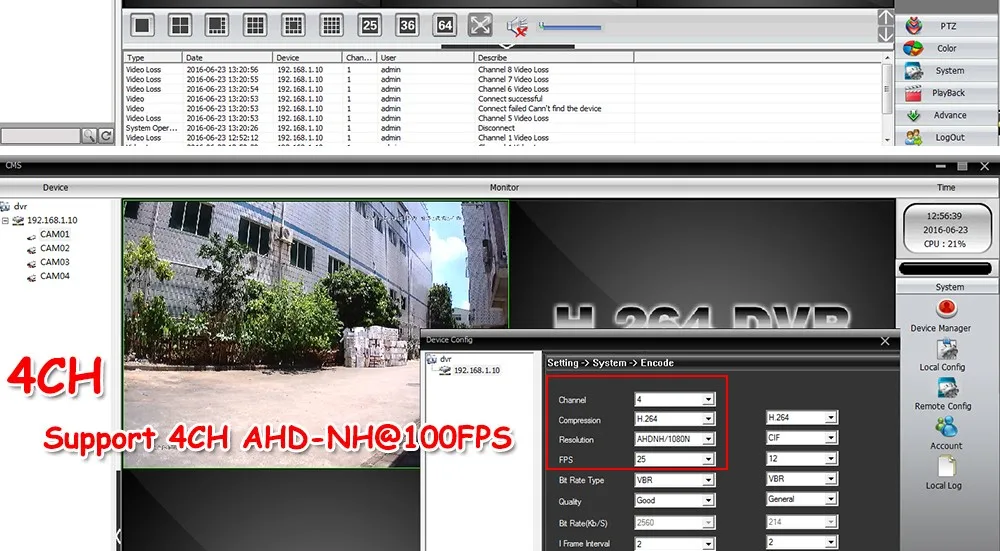Open Device Manager

(941, 317)
